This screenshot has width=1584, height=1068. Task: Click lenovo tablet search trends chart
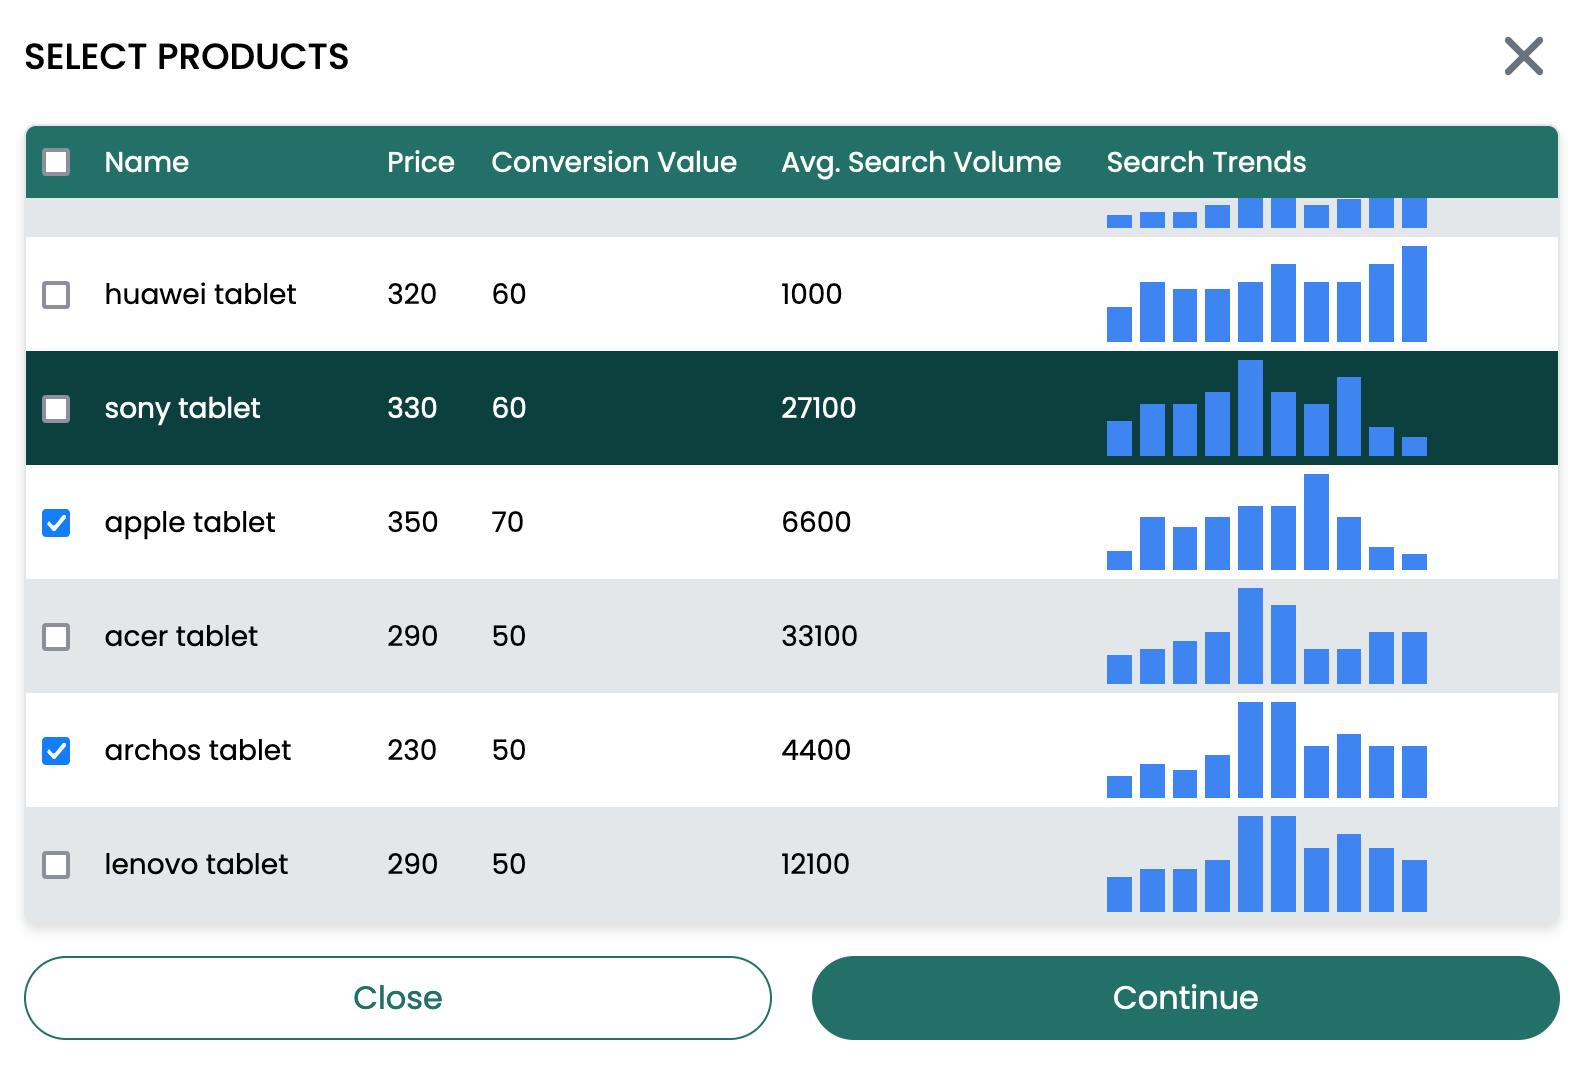point(1267,864)
